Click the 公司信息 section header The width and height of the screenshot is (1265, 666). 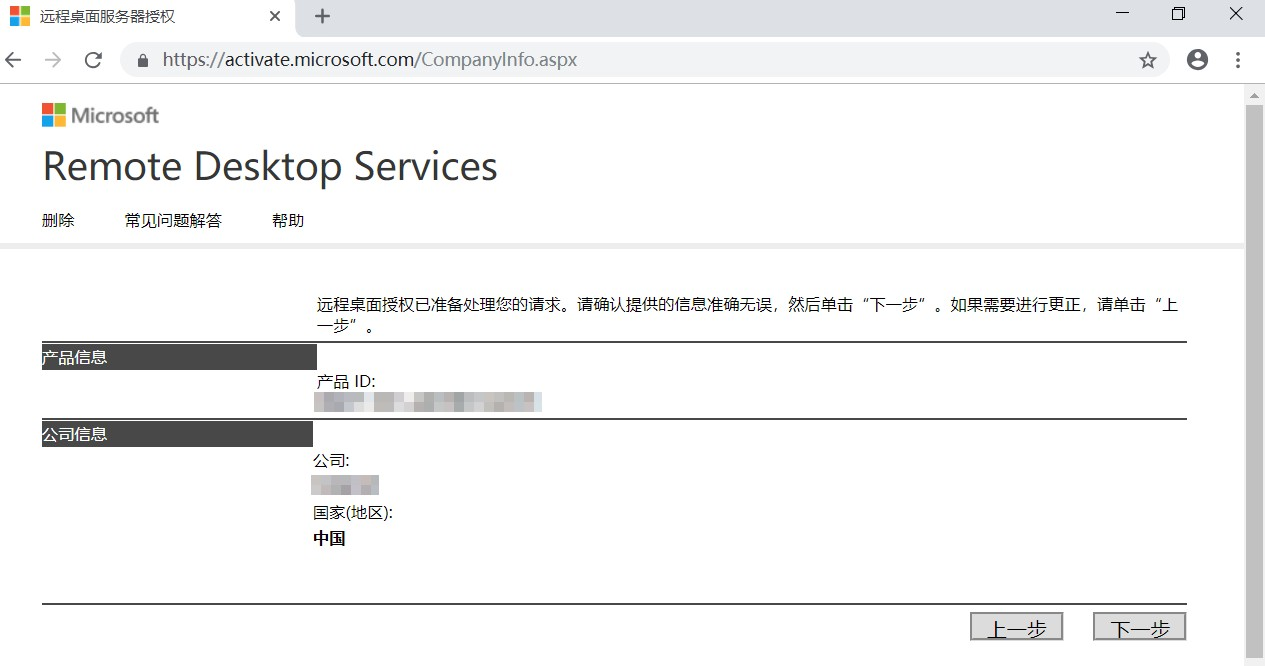click(x=177, y=434)
